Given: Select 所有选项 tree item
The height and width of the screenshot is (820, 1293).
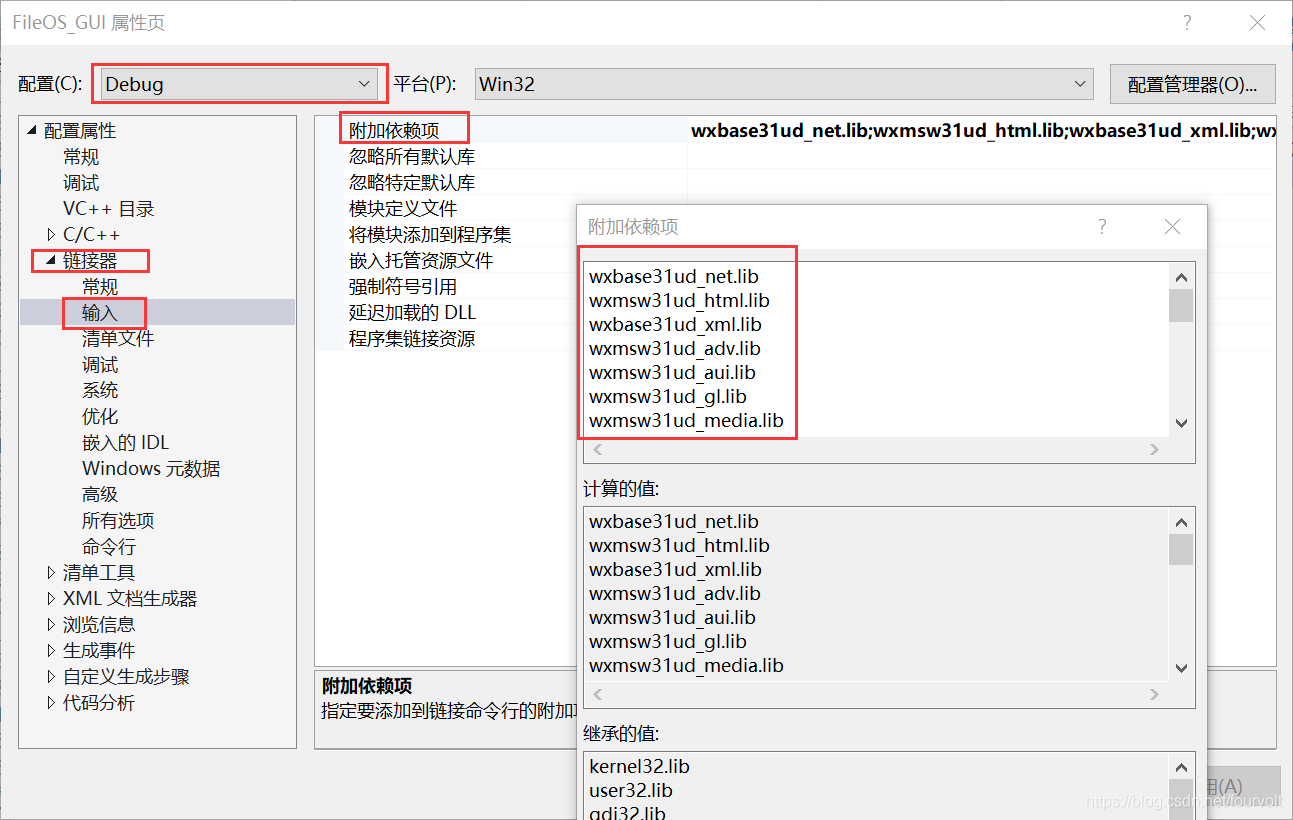Looking at the screenshot, I should pyautogui.click(x=118, y=521).
